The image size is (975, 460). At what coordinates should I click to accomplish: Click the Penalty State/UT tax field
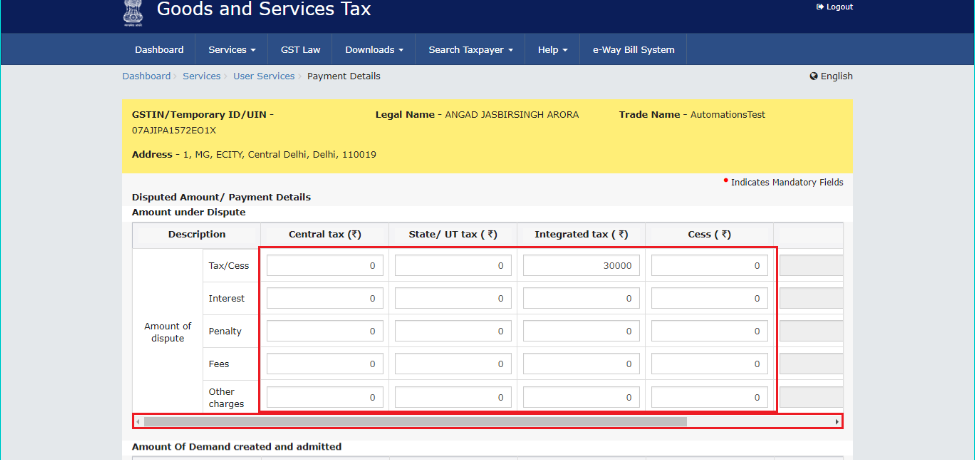tap(453, 331)
